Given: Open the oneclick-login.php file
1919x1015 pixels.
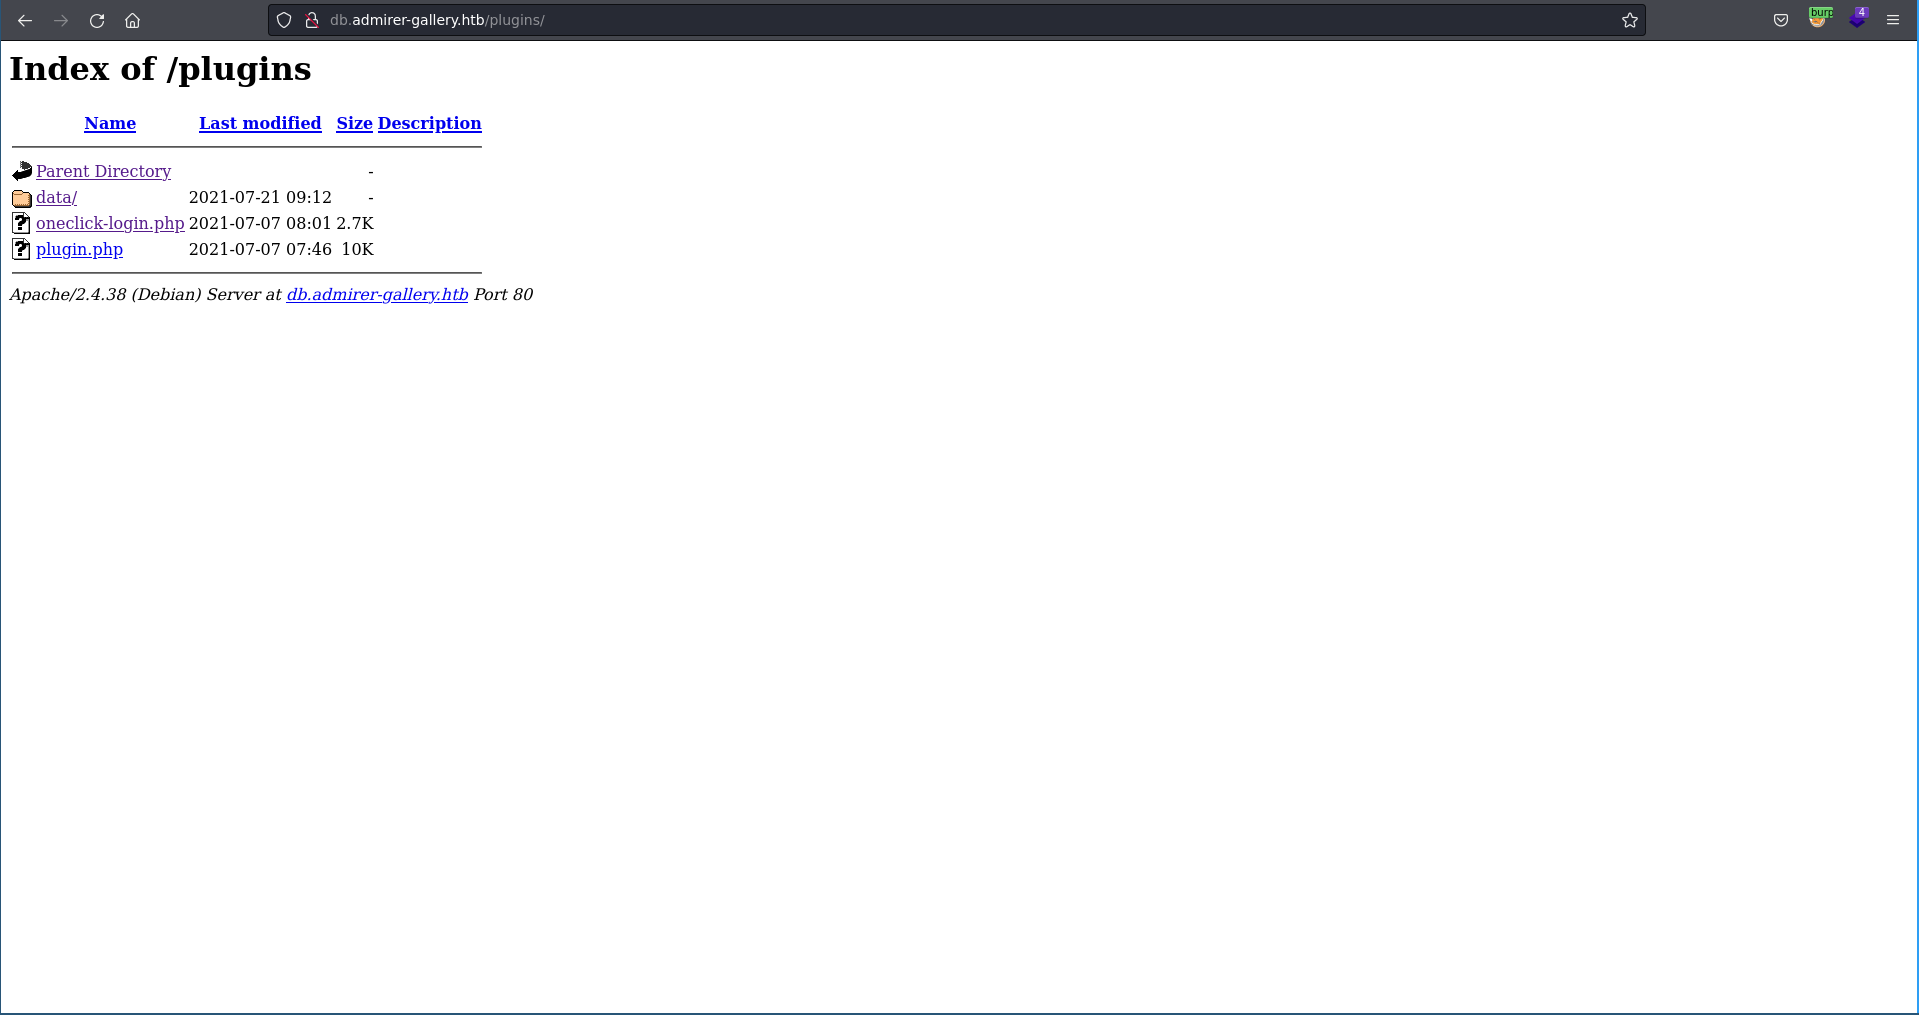Looking at the screenshot, I should tap(110, 223).
